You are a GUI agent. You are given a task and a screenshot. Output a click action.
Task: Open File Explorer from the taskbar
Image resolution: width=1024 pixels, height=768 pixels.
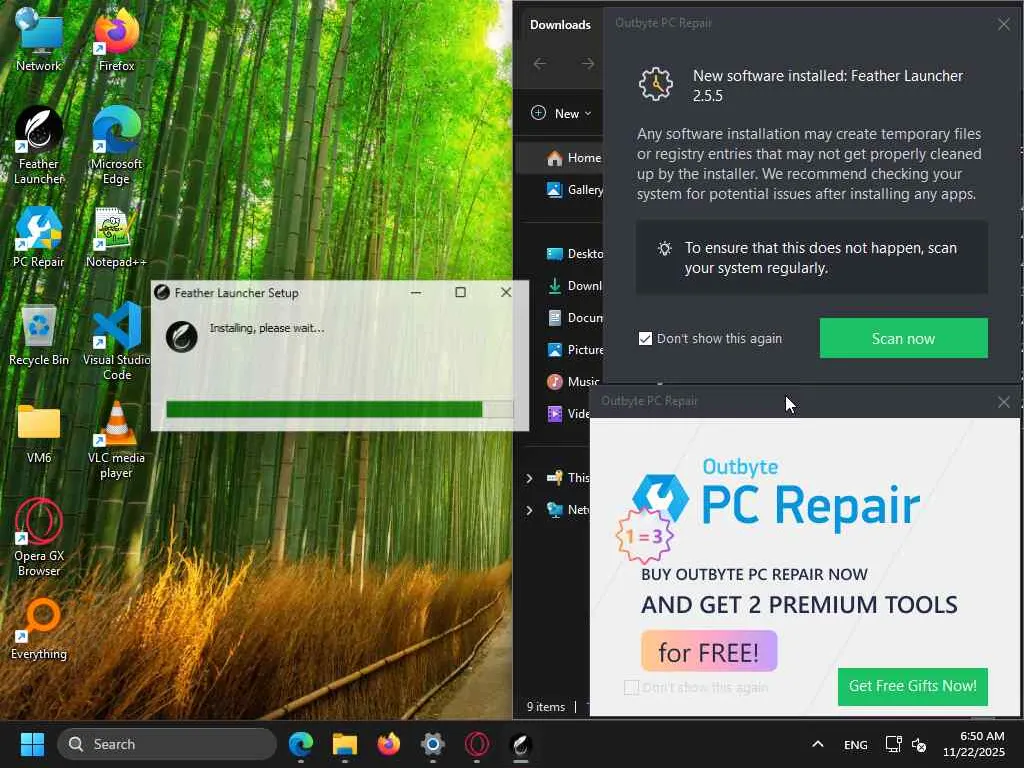click(345, 744)
